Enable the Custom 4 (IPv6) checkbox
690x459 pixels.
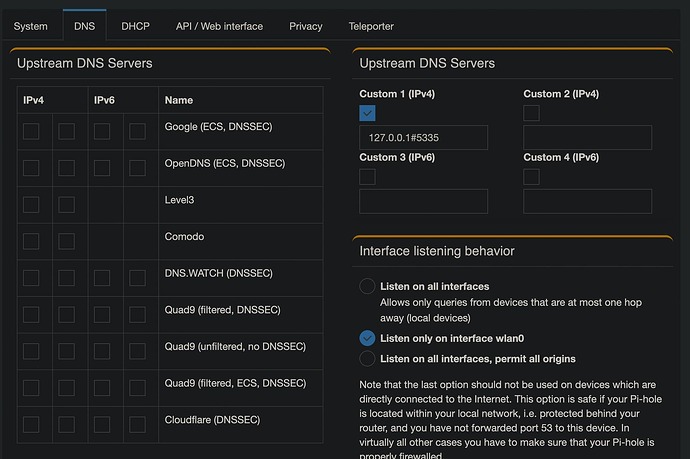(532, 177)
